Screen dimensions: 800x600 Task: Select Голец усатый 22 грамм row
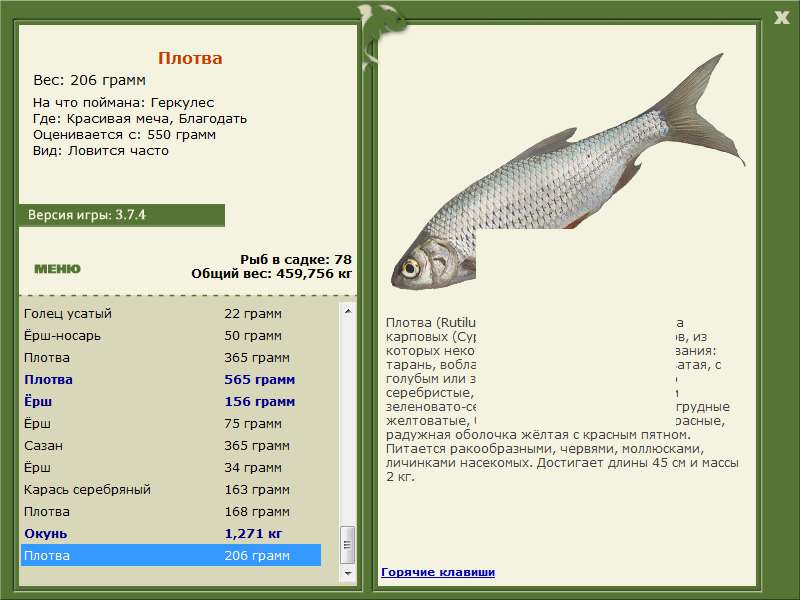point(171,314)
